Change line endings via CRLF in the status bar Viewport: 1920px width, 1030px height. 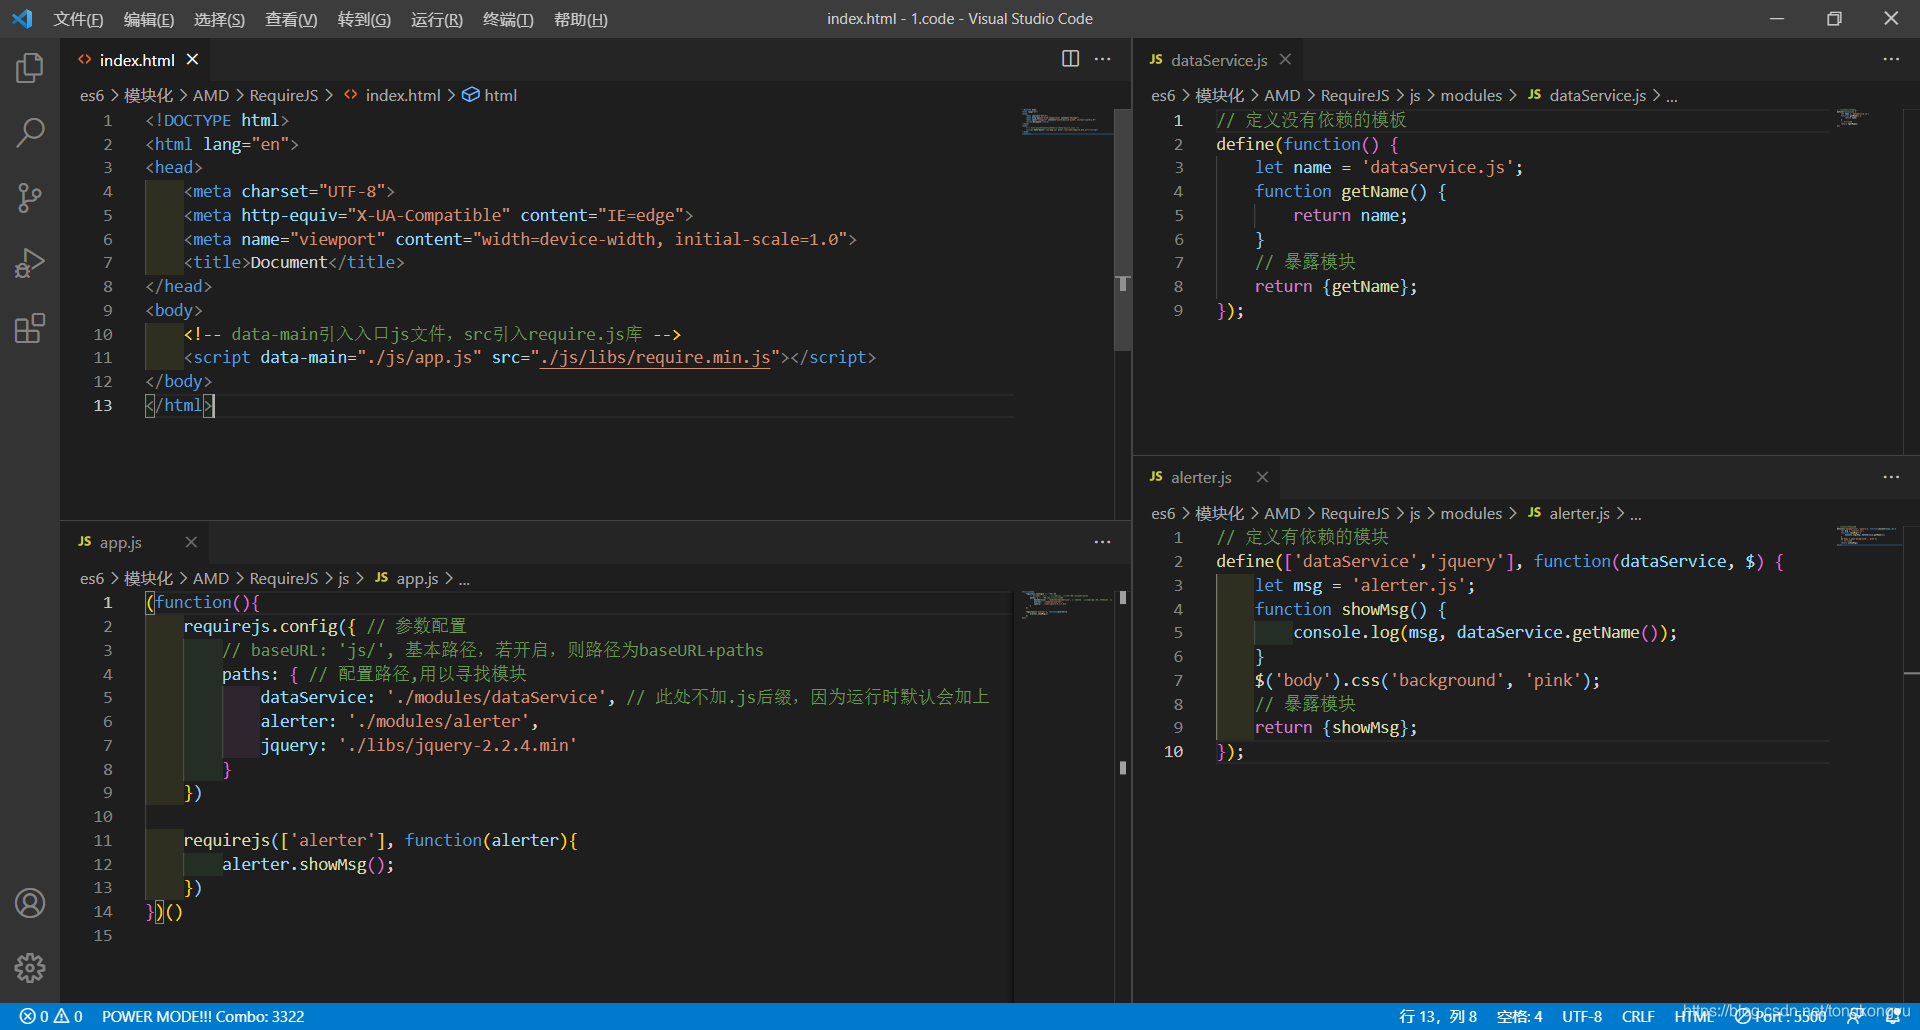1638,1016
